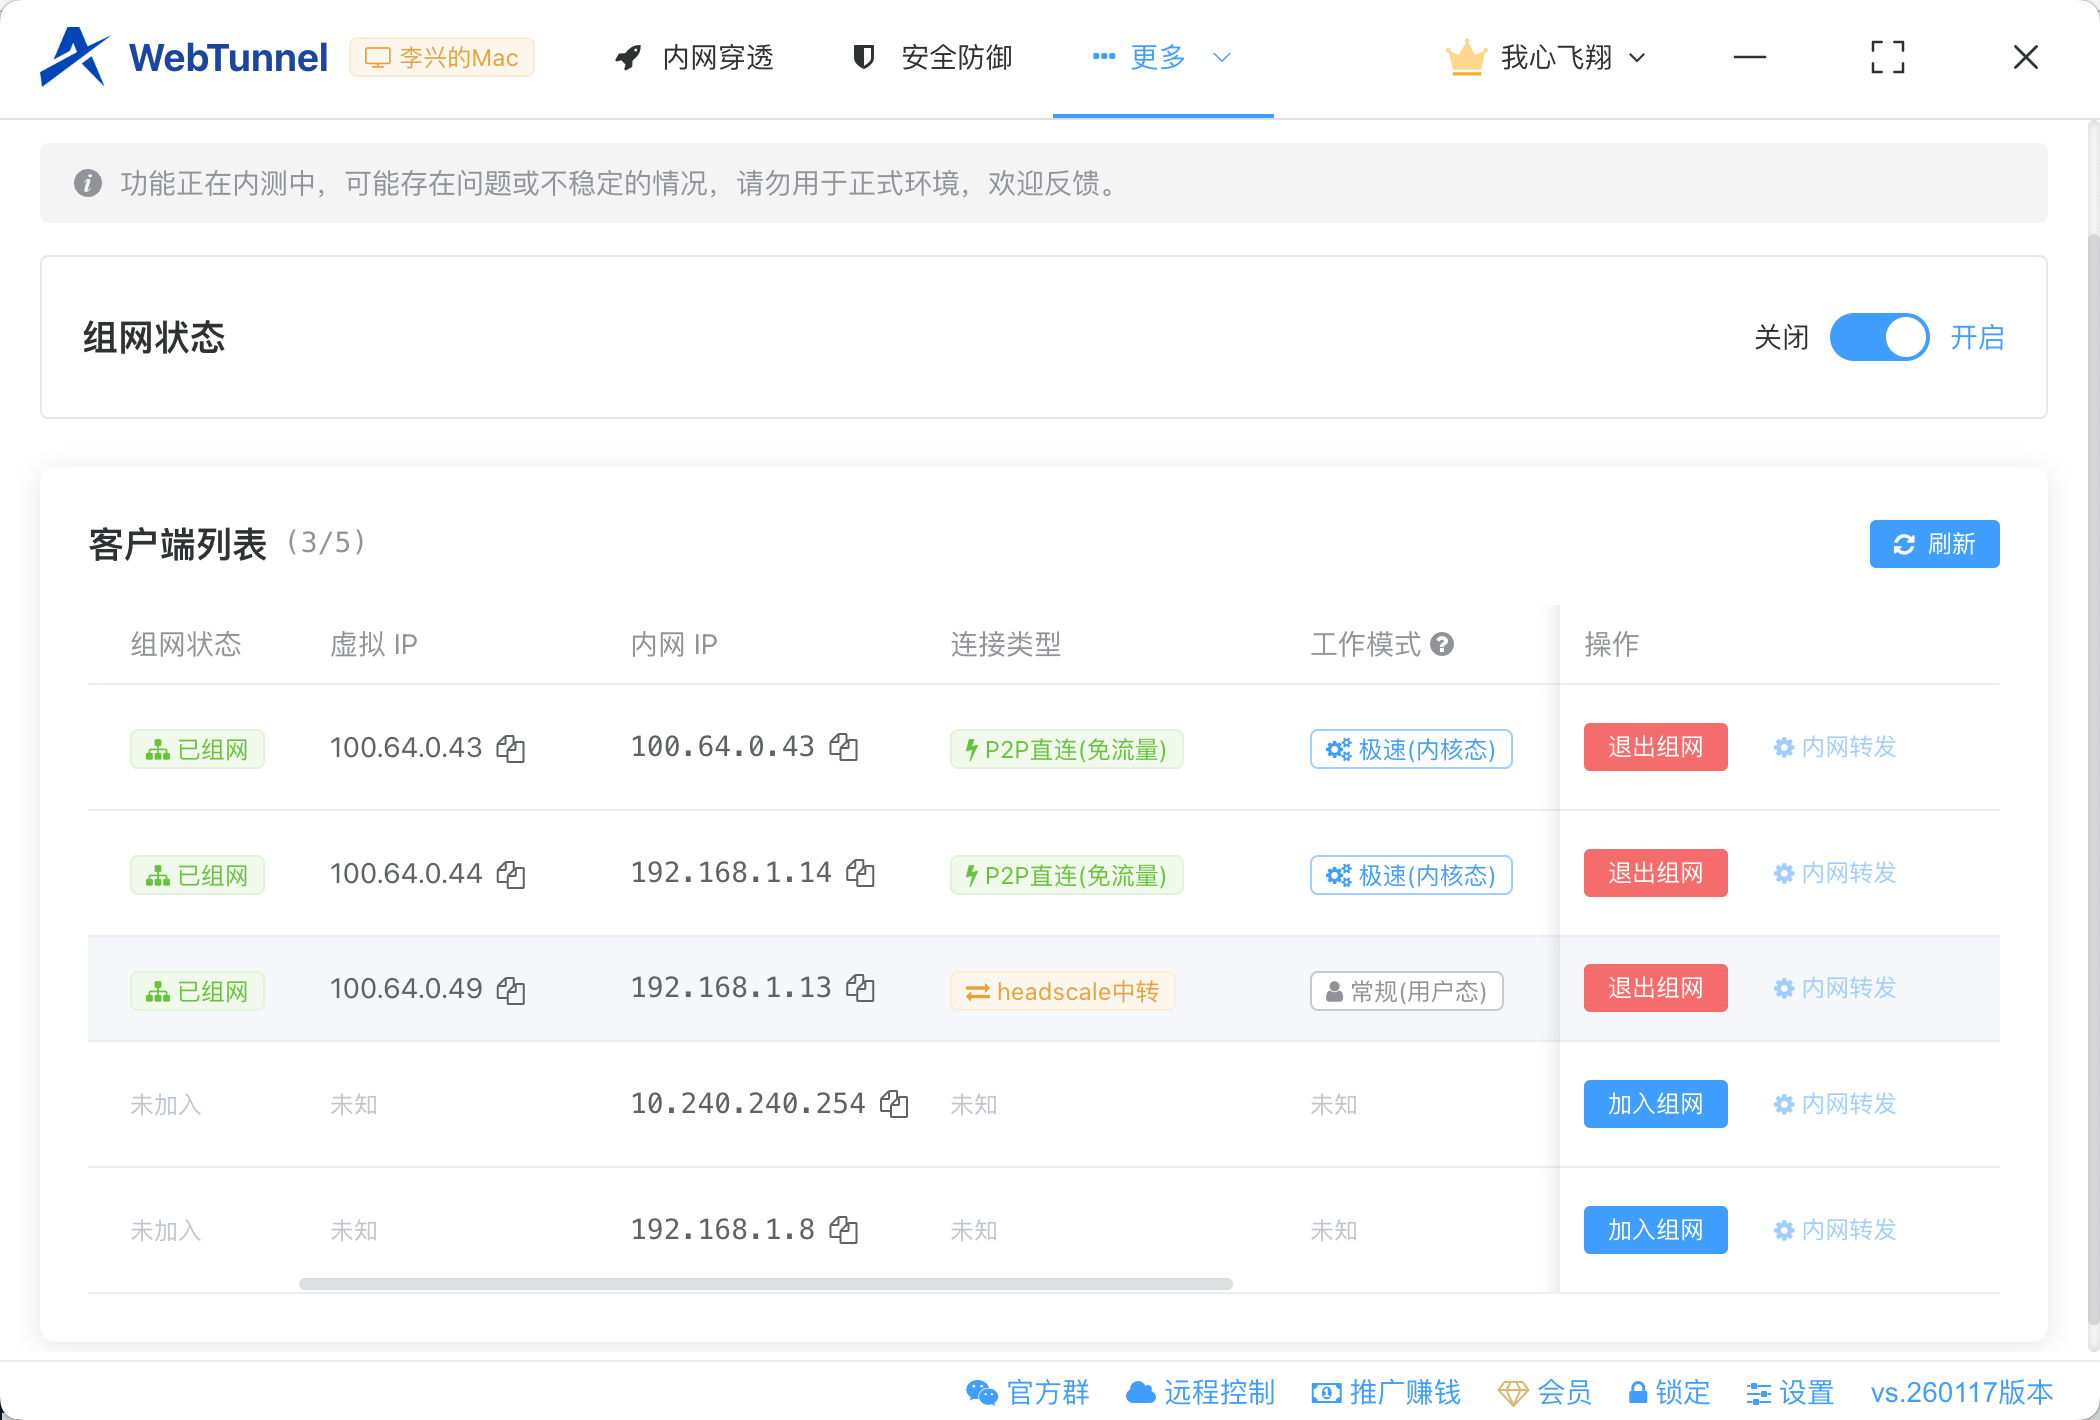Expand the 李兴的Mac device selector
Image resolution: width=2100 pixels, height=1420 pixels.
click(x=442, y=57)
